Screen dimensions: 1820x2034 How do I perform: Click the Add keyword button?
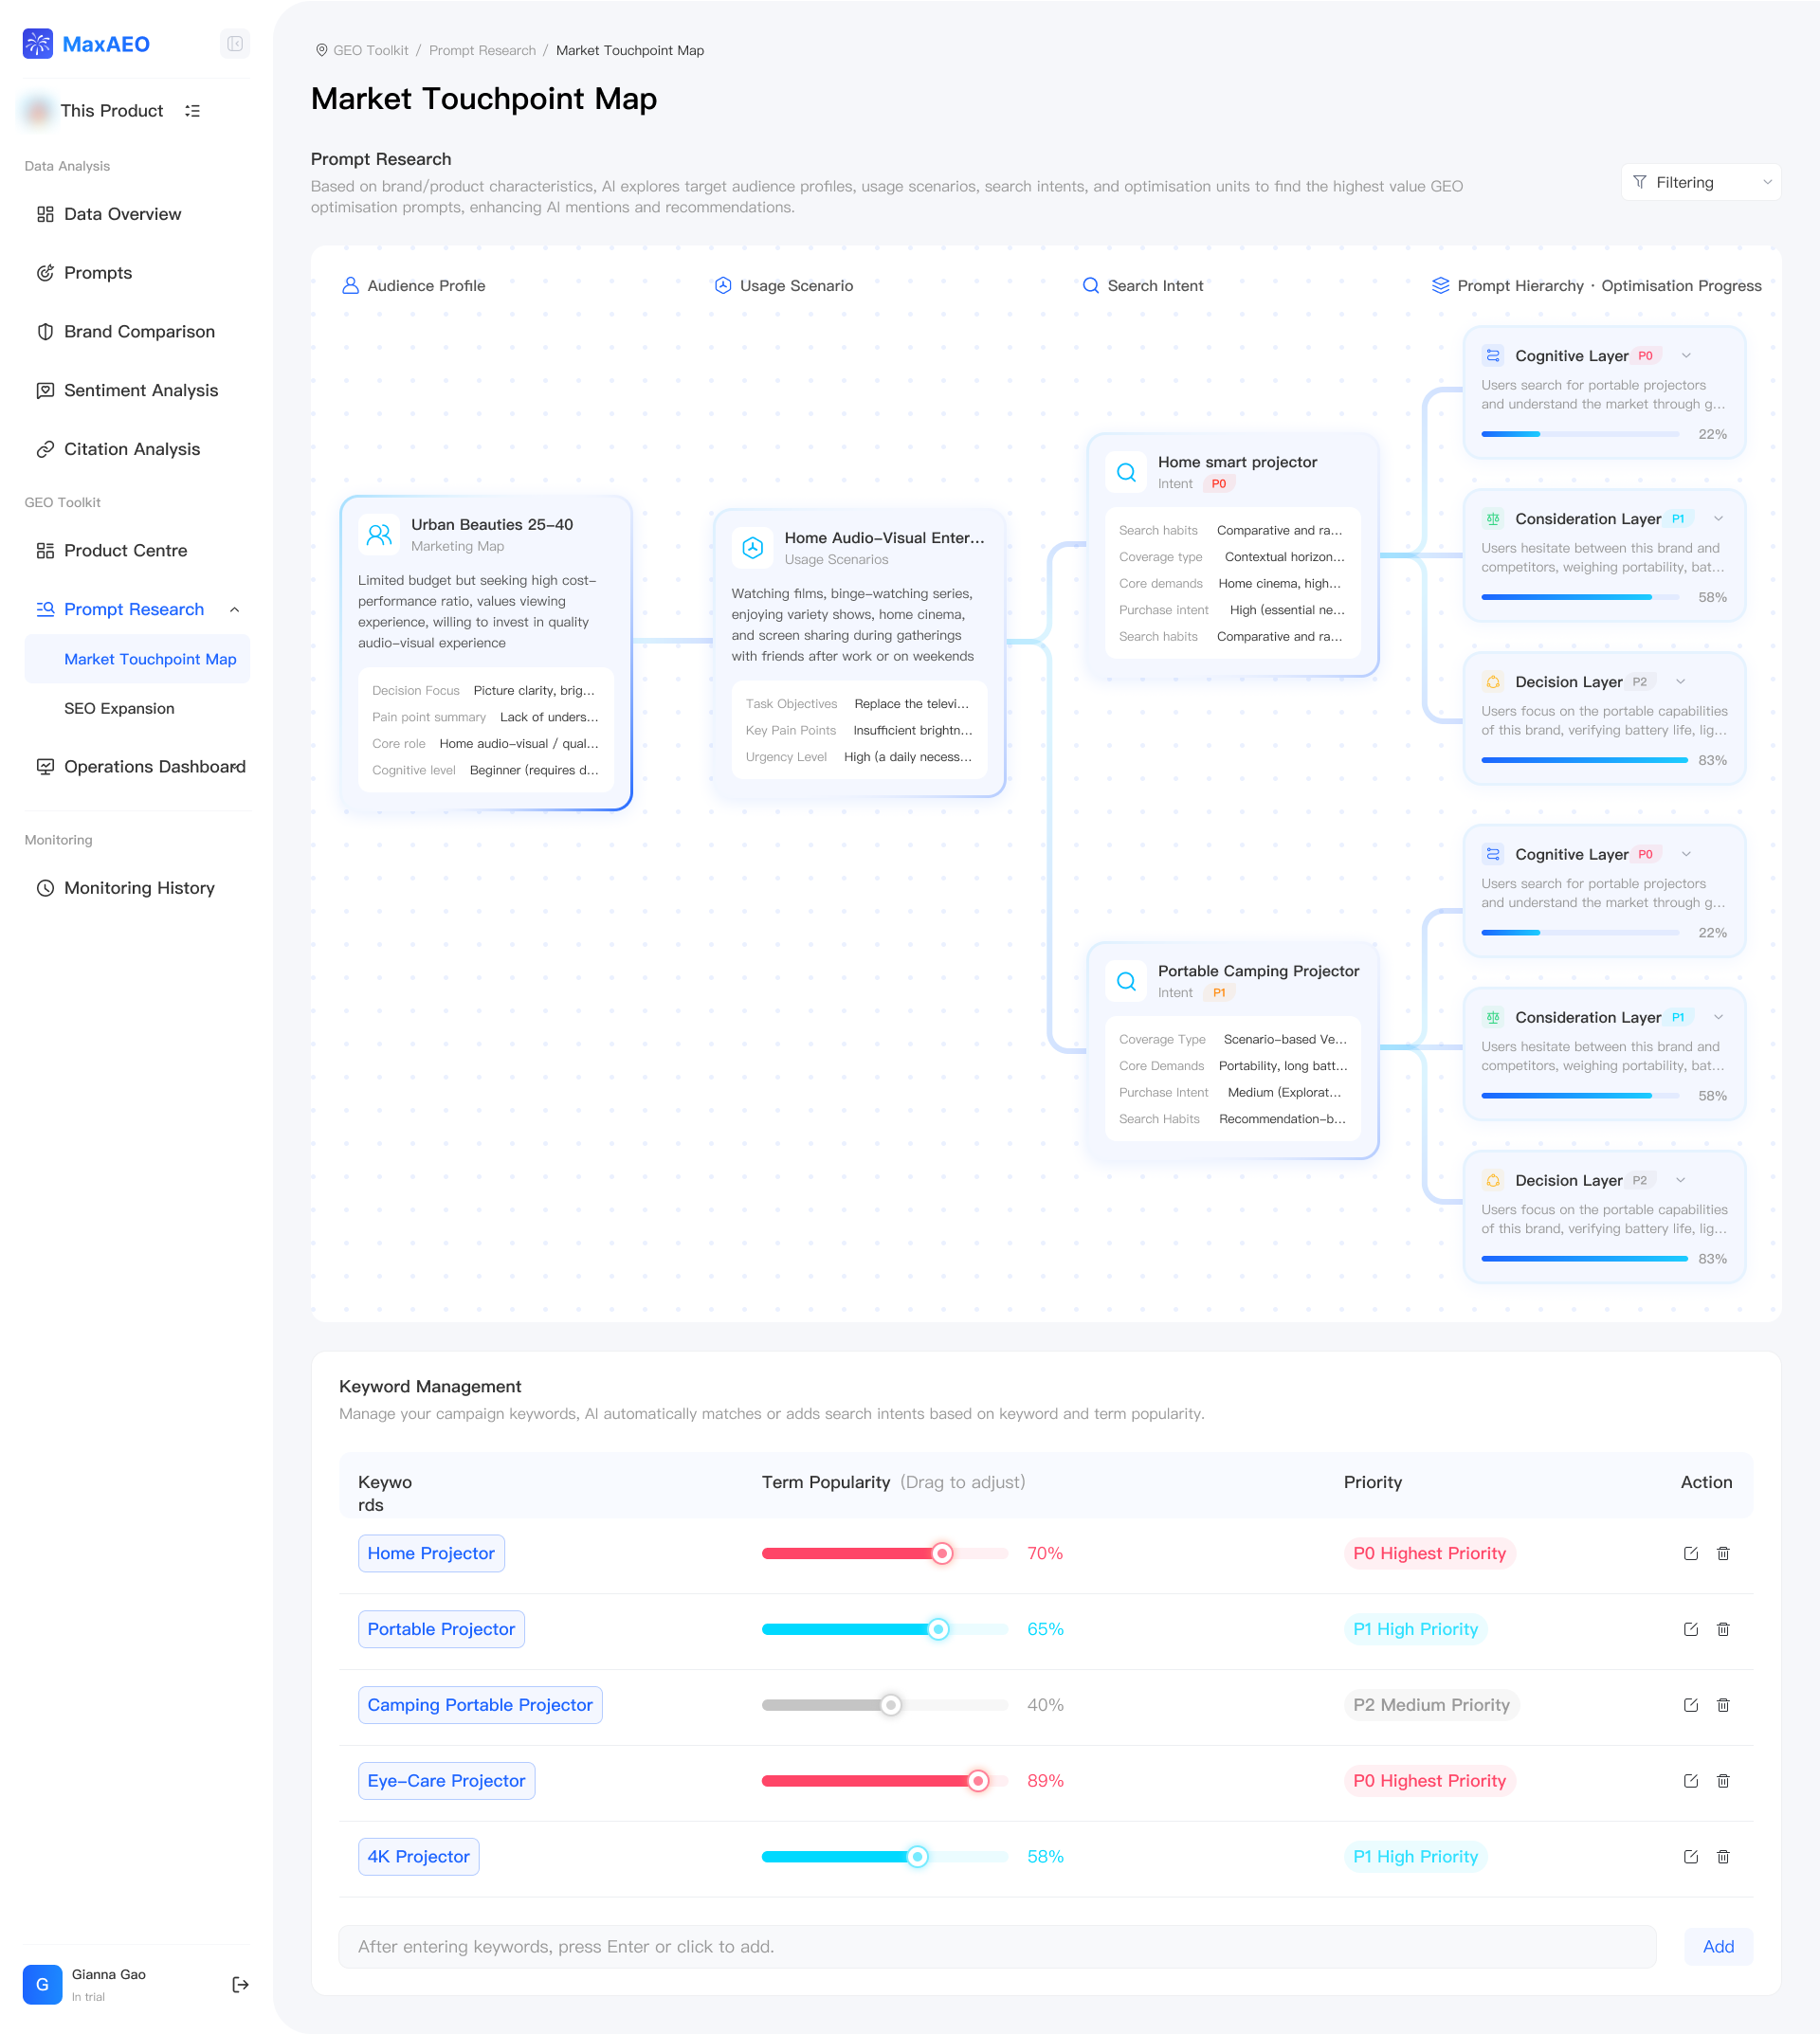(1717, 1946)
